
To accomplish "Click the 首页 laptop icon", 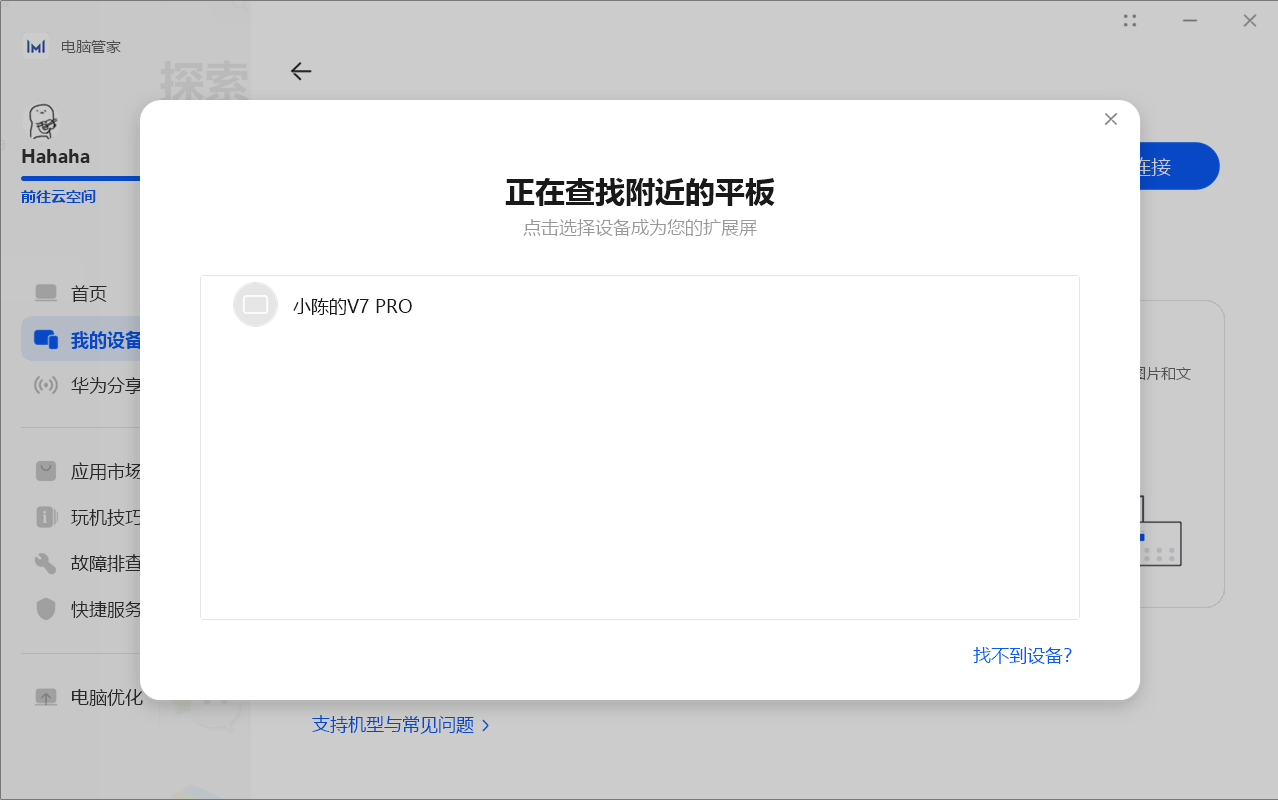I will [x=46, y=293].
